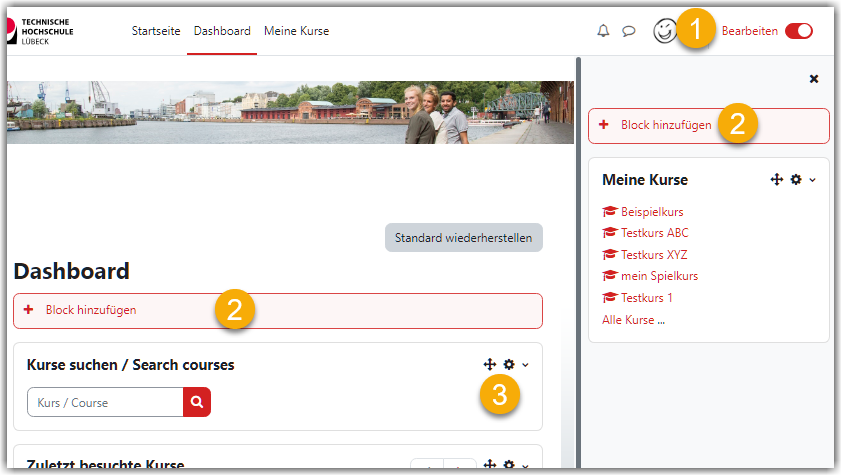
Task: Click Standard wiederherstellen button
Action: [463, 237]
